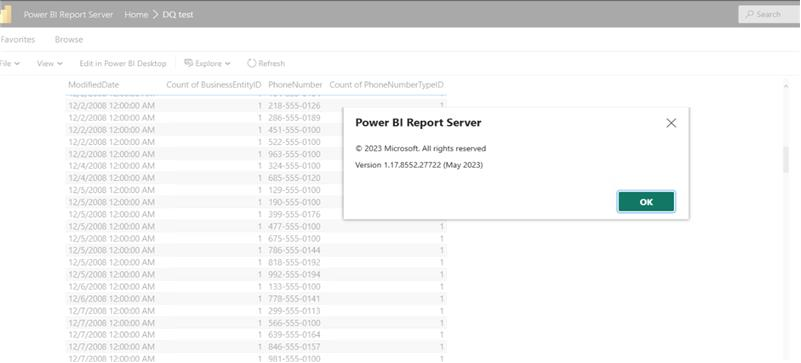Click the DQ test breadcrumb

click(x=178, y=14)
